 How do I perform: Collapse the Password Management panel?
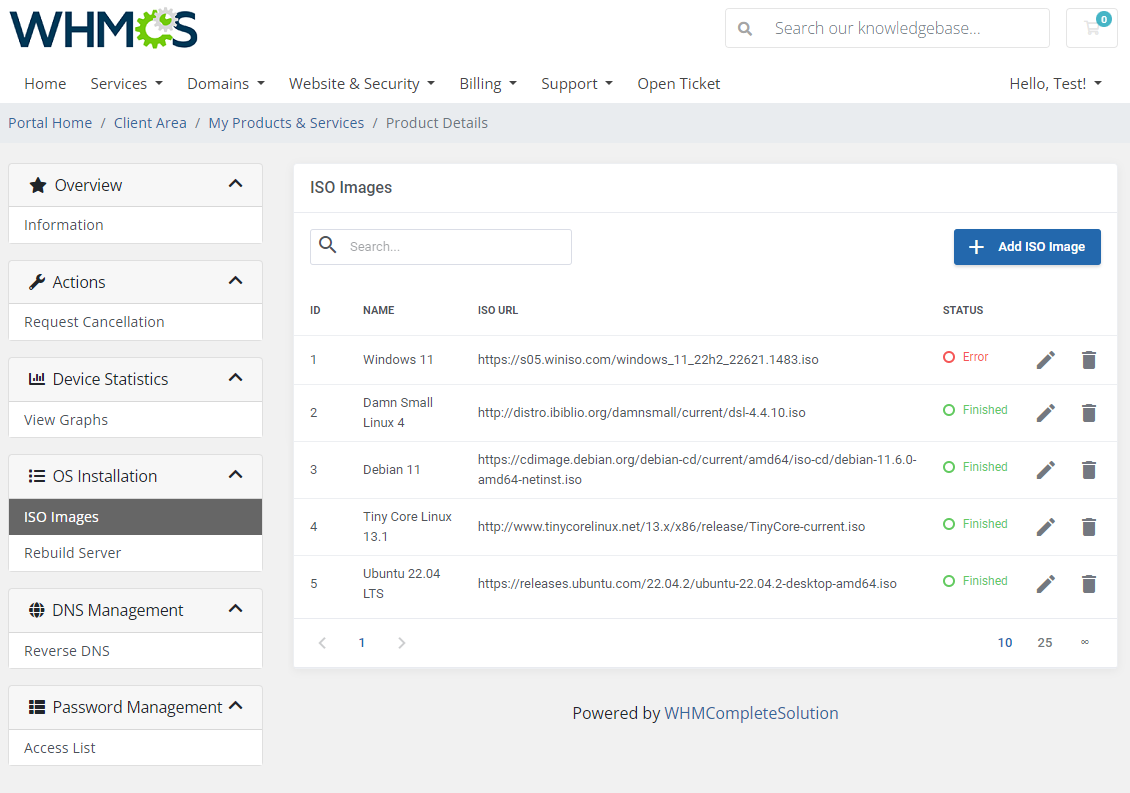[x=236, y=706]
